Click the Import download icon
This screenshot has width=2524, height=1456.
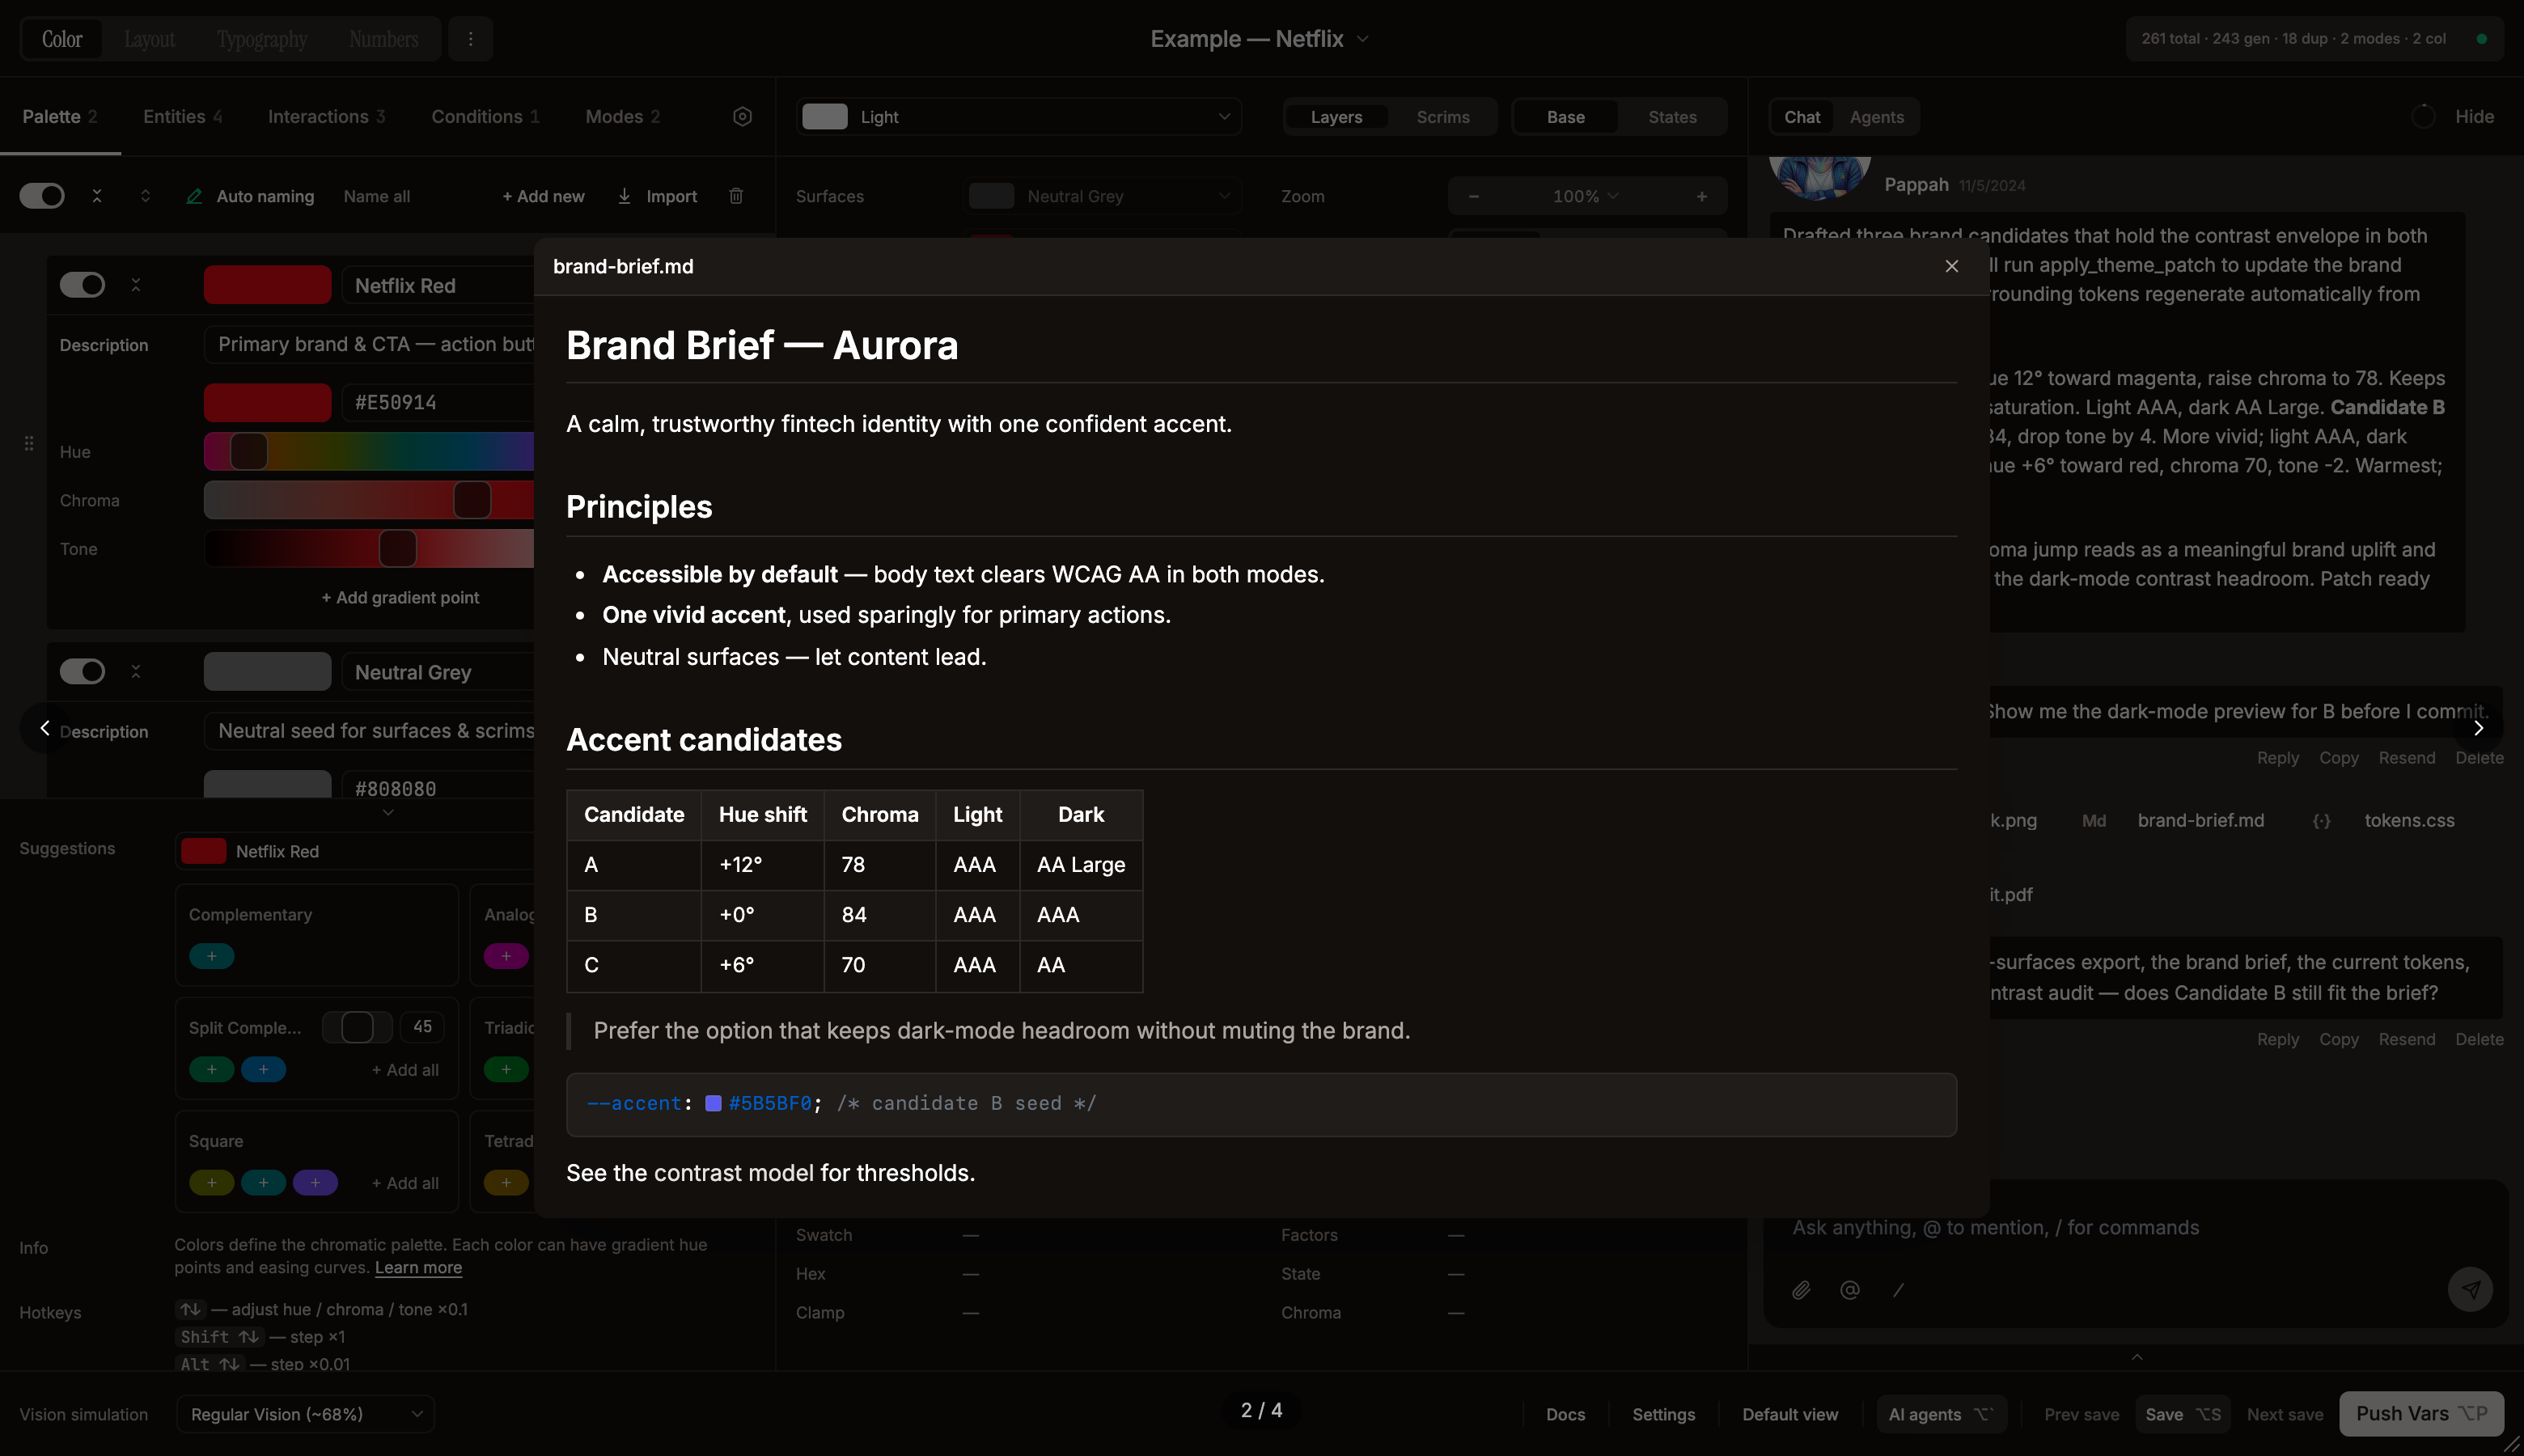point(624,196)
